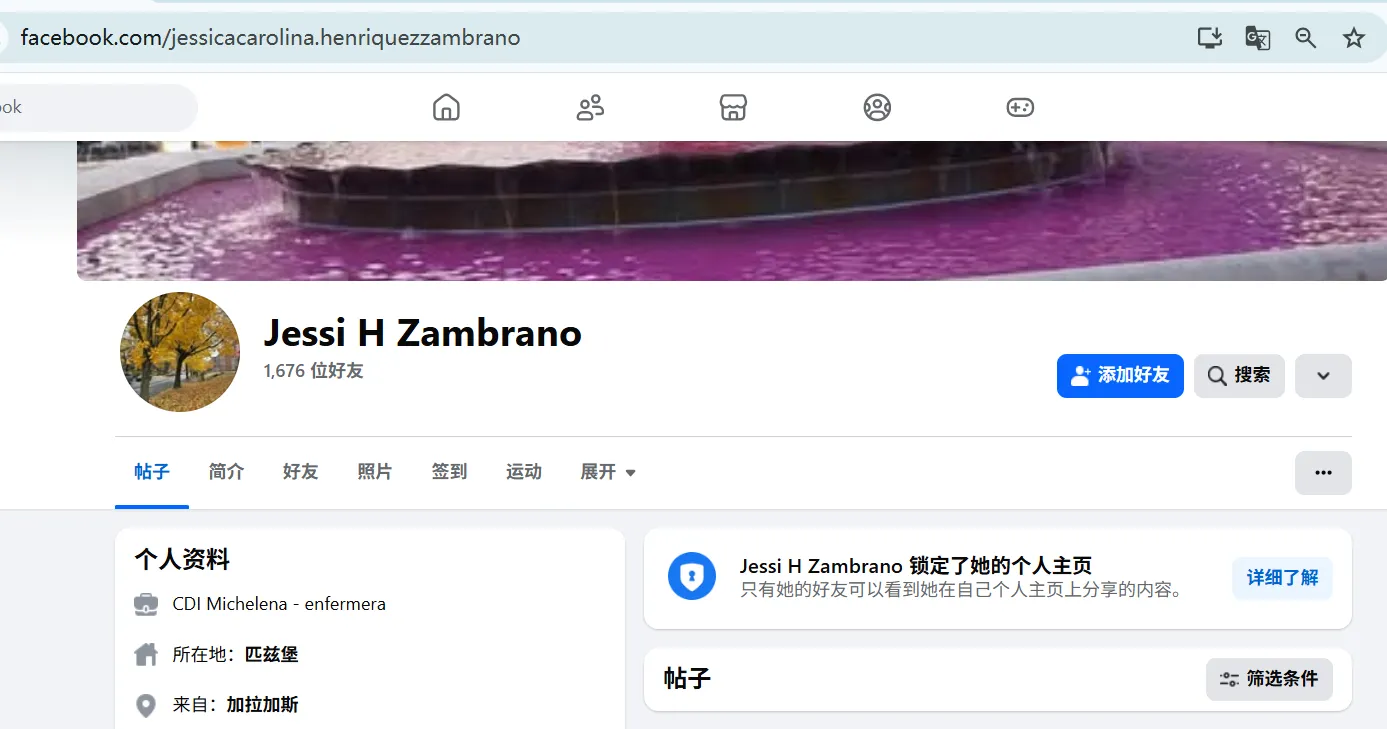
Task: Click the install app icon in address bar
Action: 1210,38
